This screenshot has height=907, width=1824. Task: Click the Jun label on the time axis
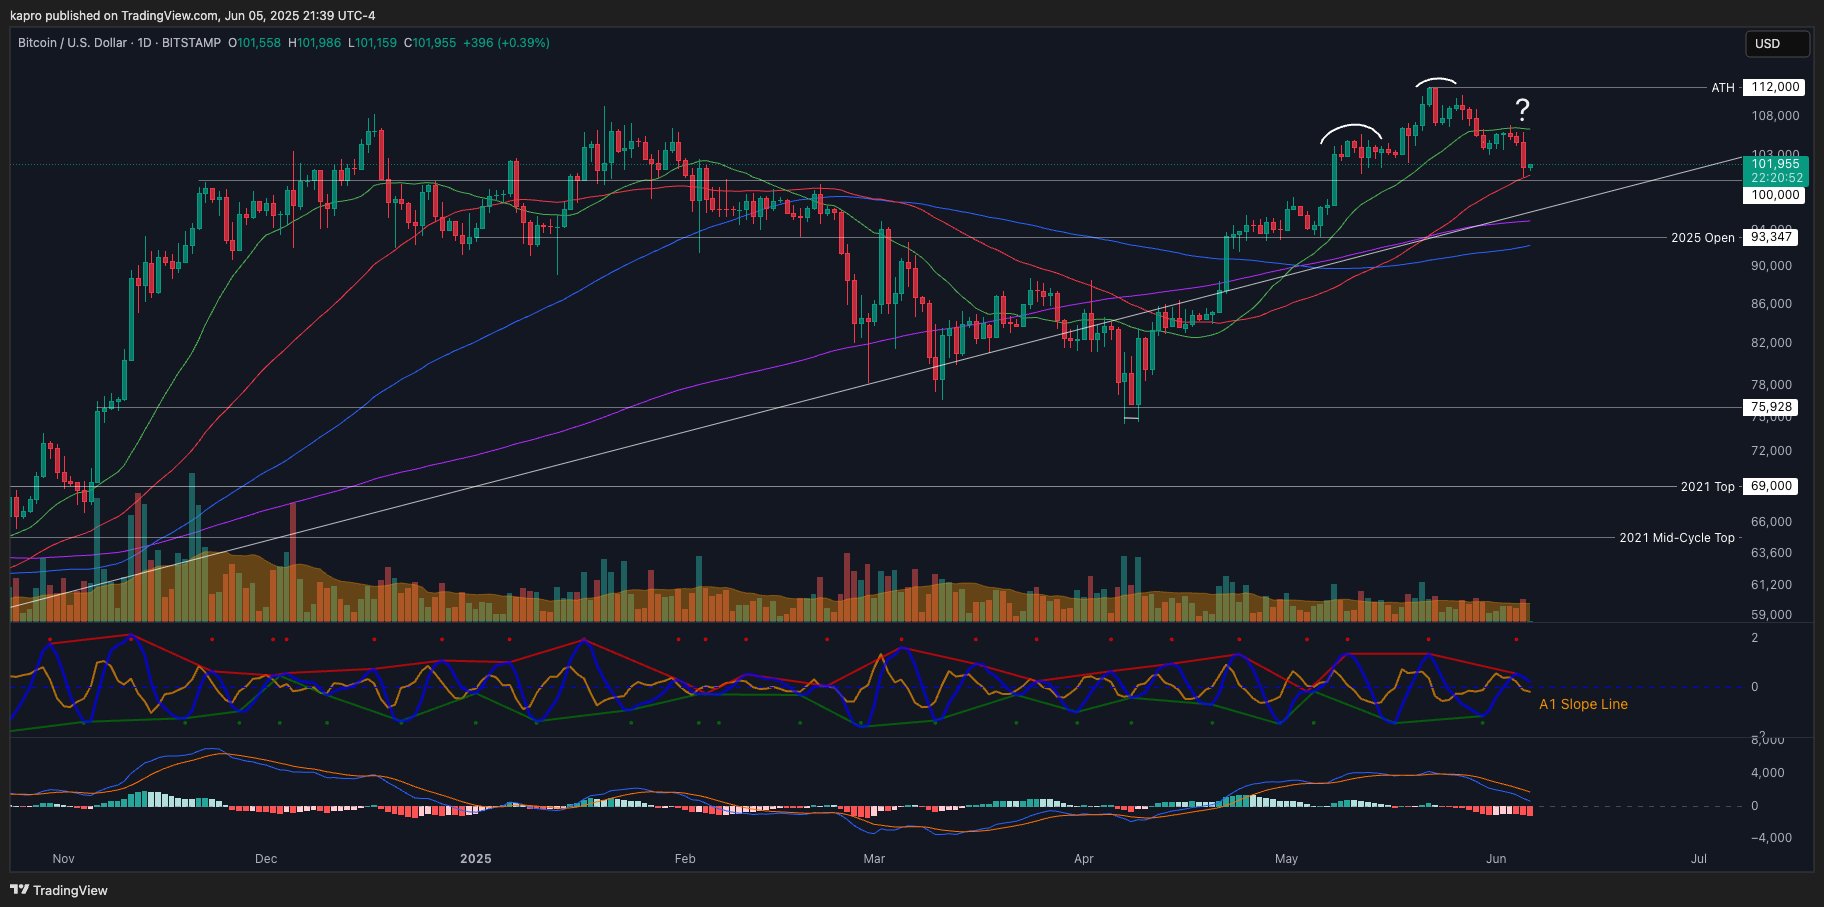(1496, 859)
